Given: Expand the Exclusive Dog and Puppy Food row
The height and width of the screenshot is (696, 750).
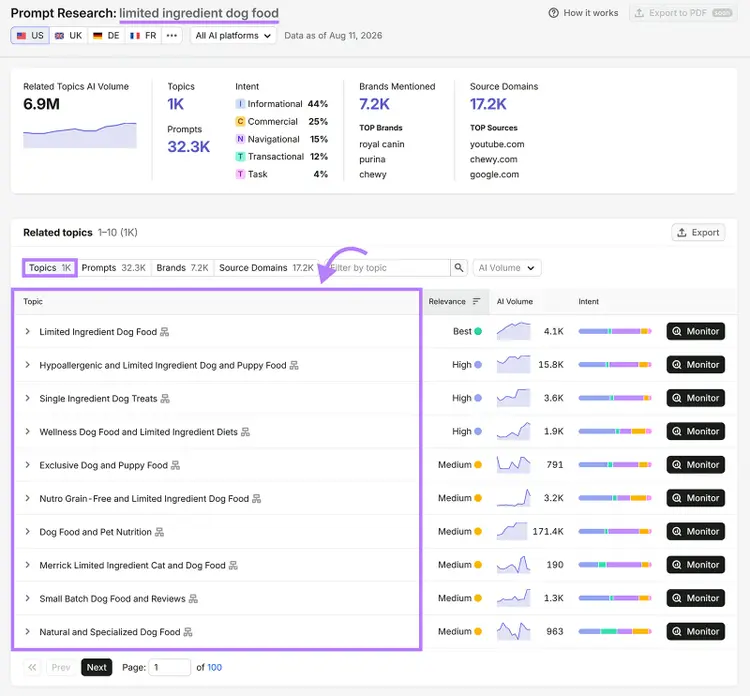Looking at the screenshot, I should tap(27, 465).
